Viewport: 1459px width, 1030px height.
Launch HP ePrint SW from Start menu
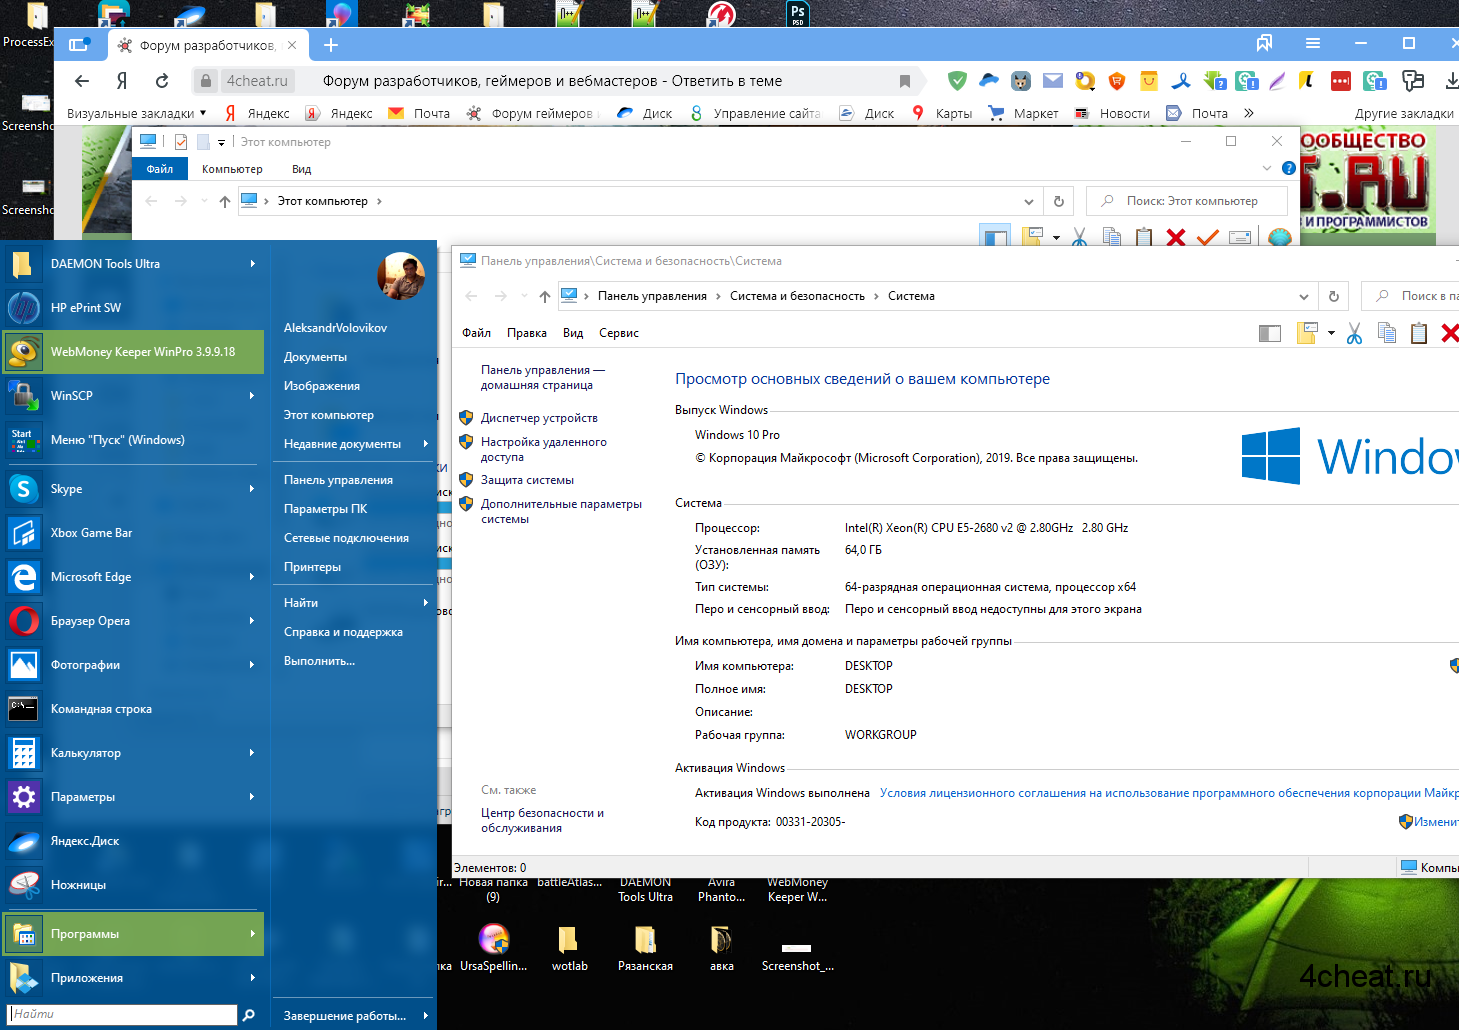tap(133, 308)
